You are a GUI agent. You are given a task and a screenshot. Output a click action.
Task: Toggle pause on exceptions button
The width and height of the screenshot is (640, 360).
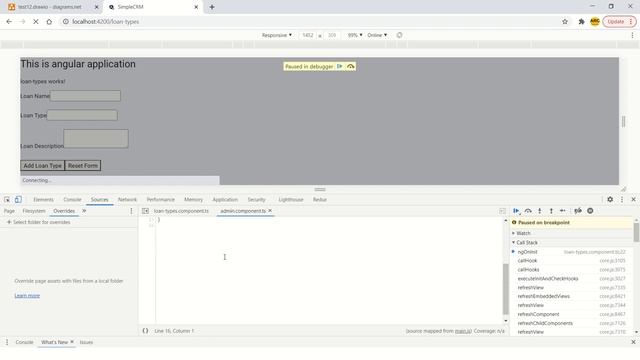click(590, 211)
